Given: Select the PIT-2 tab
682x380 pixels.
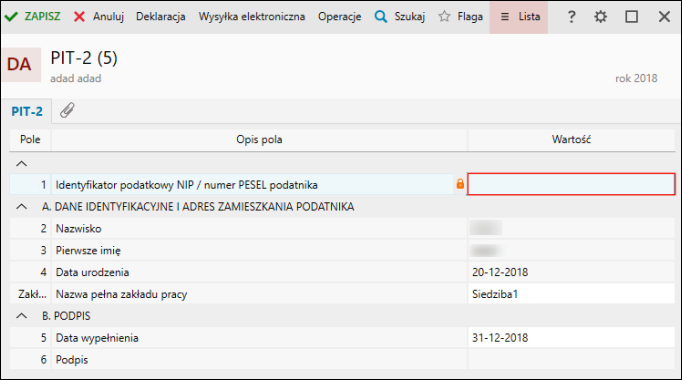Looking at the screenshot, I should (27, 111).
